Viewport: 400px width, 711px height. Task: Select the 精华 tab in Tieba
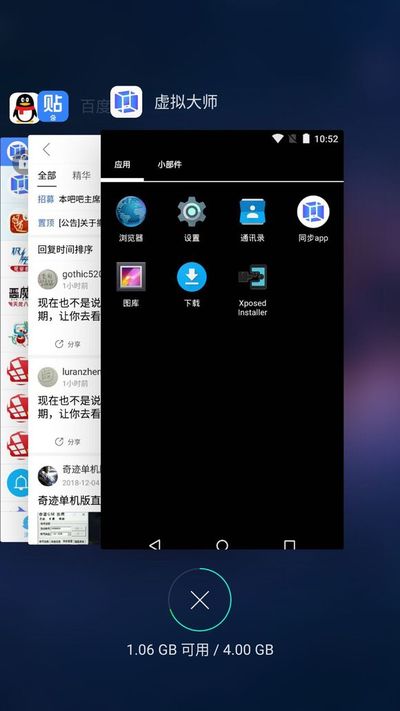click(82, 175)
